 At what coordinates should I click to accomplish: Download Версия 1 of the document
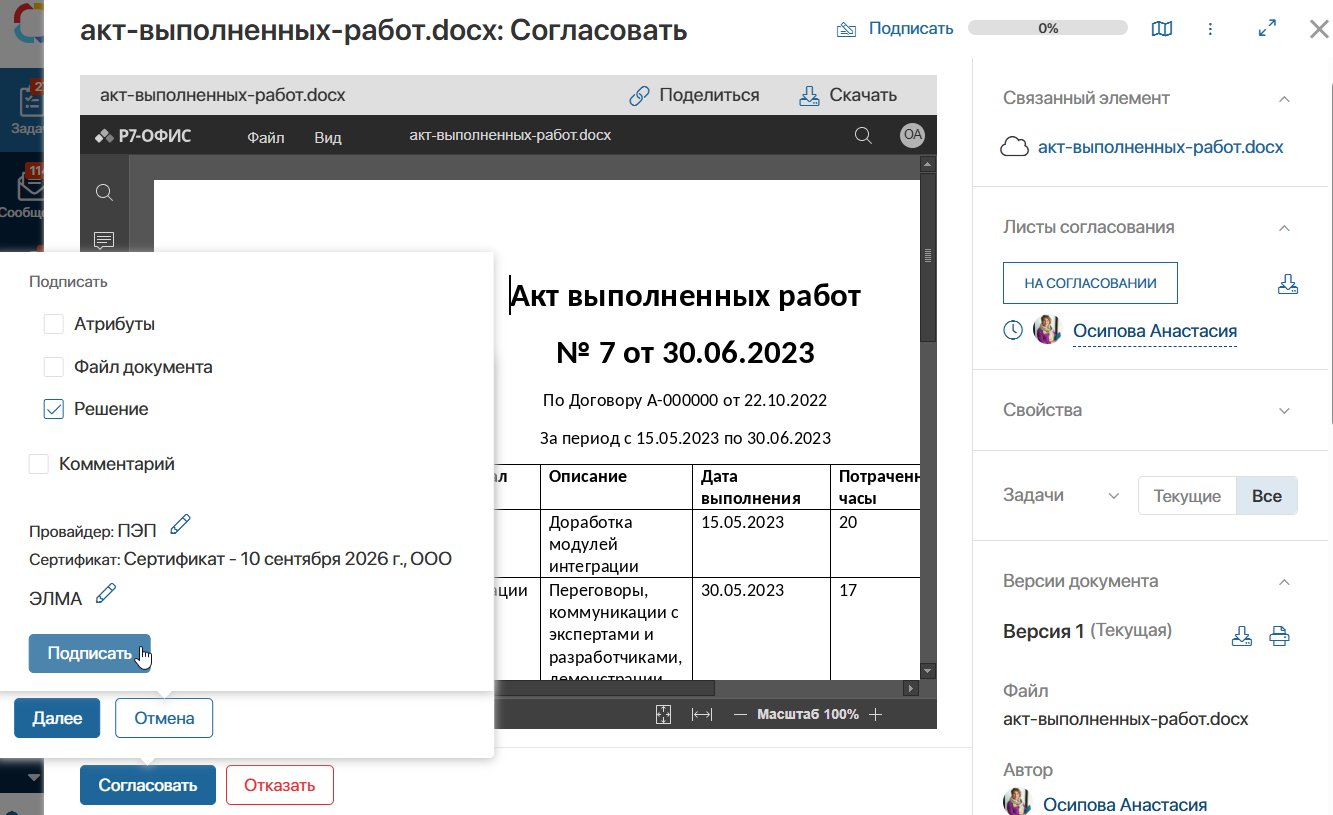(1242, 636)
